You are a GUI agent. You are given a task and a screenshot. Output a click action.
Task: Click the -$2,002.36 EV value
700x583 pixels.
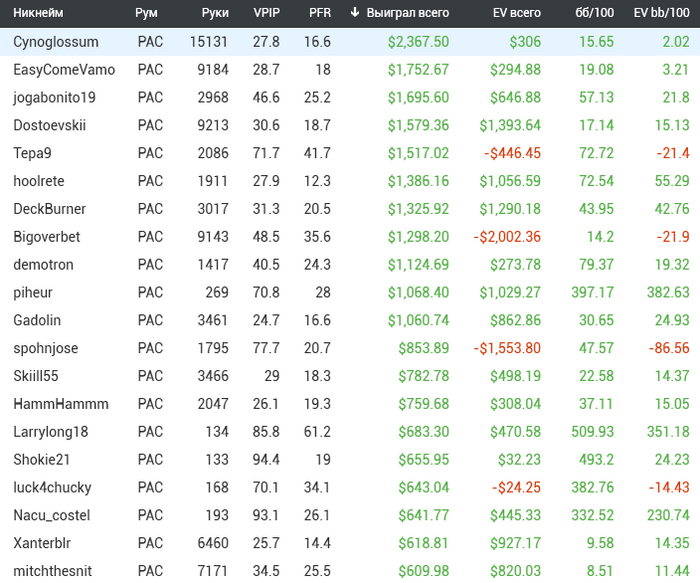(x=507, y=237)
